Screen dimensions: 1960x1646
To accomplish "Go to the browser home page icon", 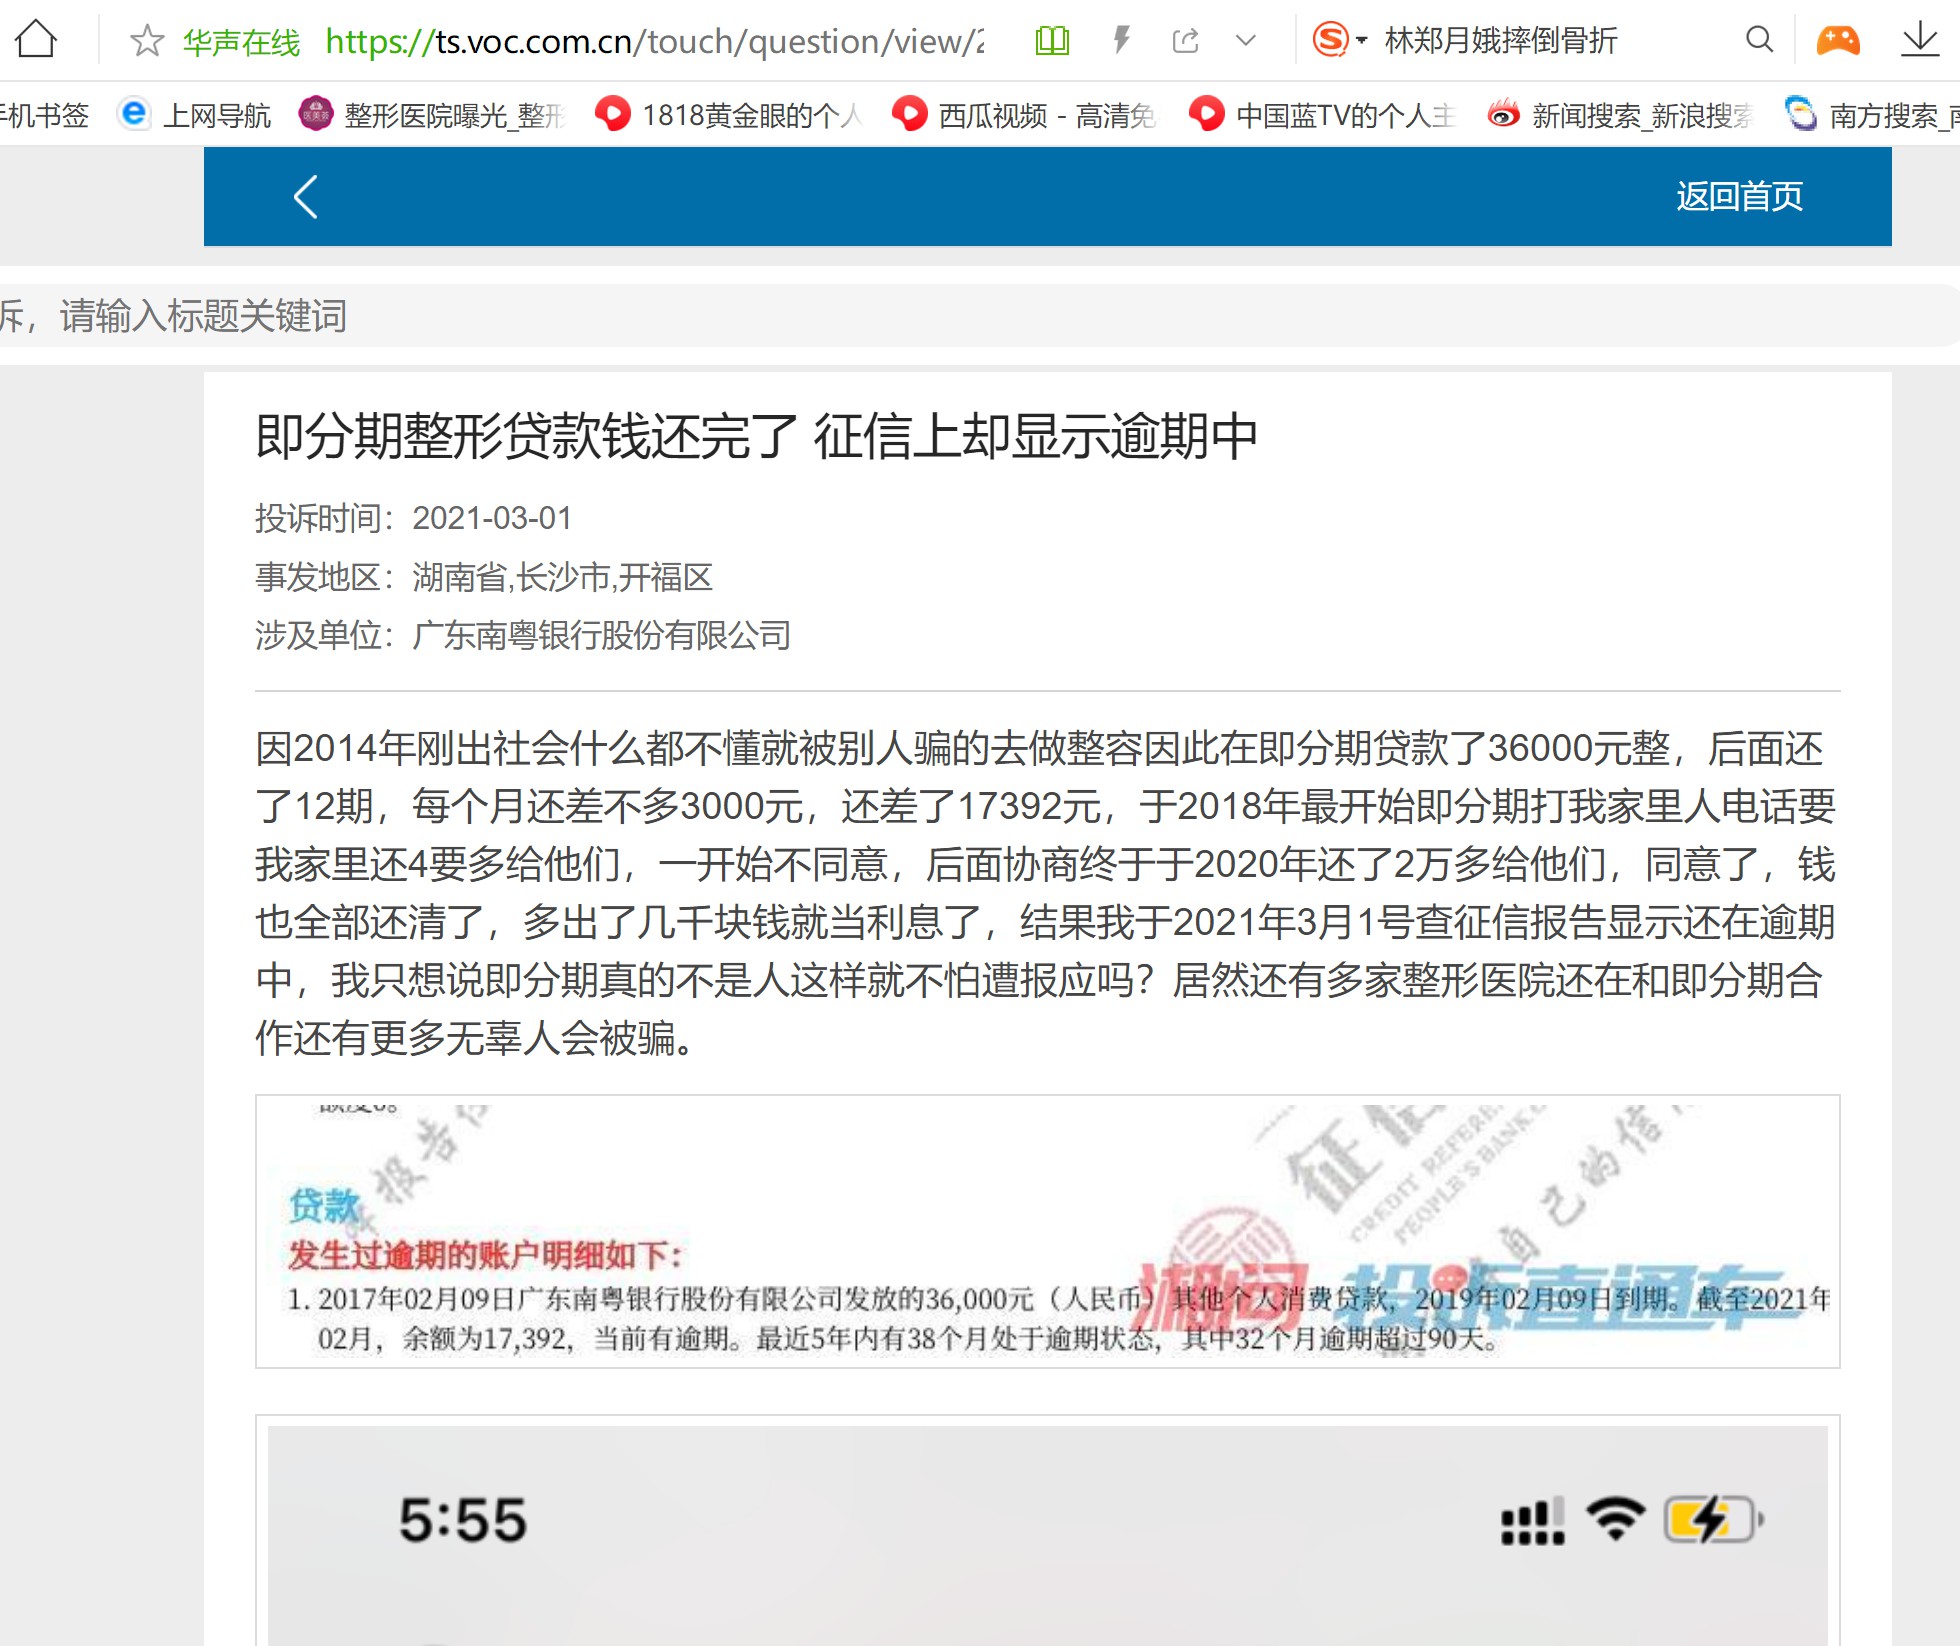I will 37,40.
